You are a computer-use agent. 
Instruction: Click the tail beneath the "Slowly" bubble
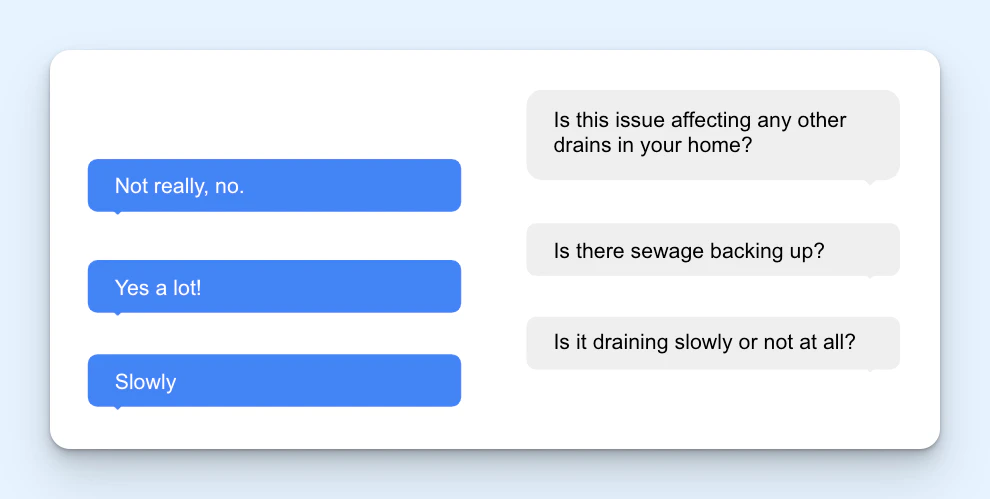(x=118, y=408)
